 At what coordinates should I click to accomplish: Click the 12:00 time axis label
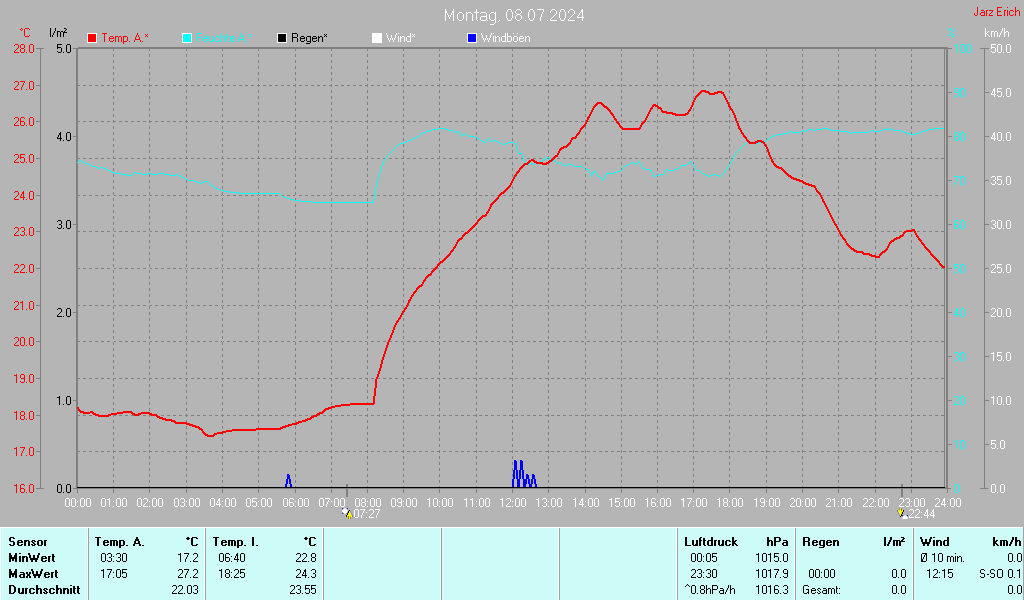click(x=512, y=501)
